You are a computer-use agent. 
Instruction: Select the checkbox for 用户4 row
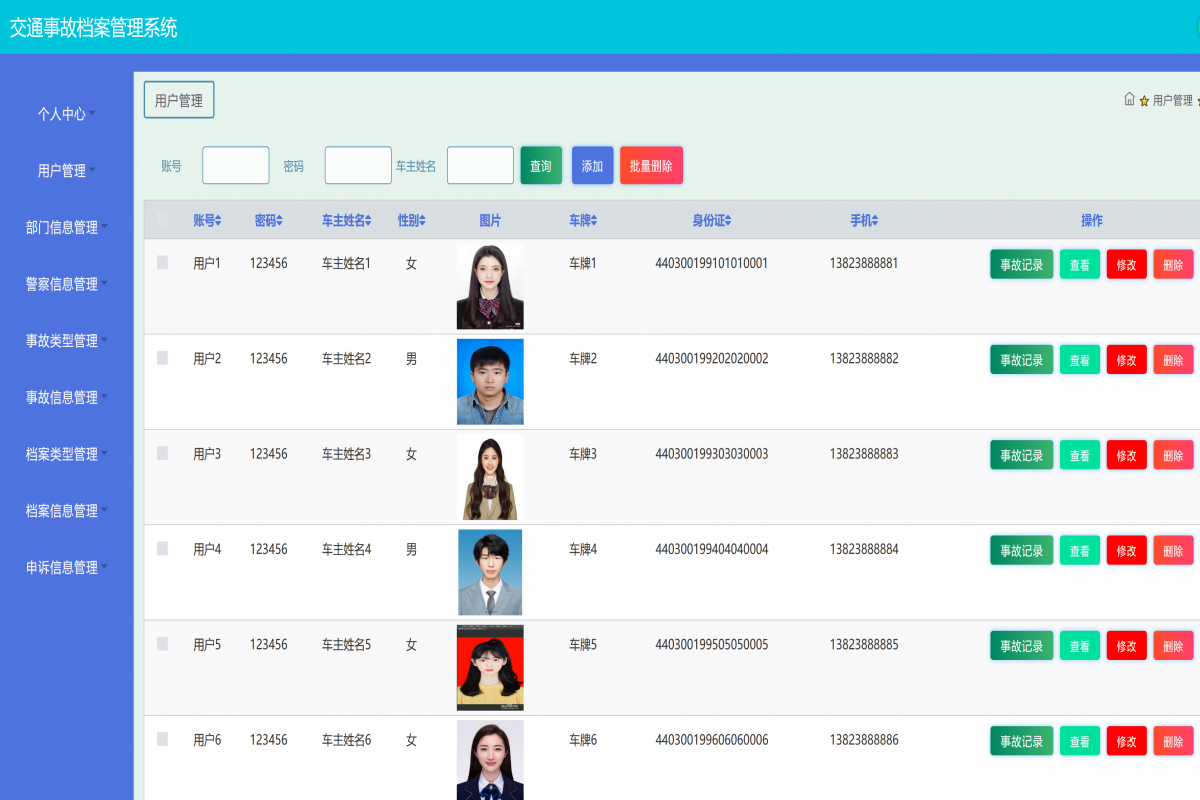click(162, 549)
